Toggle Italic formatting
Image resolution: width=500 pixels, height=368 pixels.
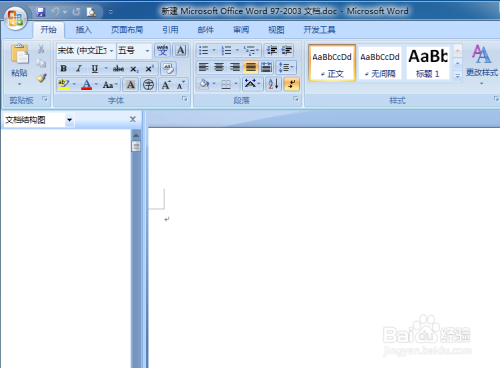79,69
